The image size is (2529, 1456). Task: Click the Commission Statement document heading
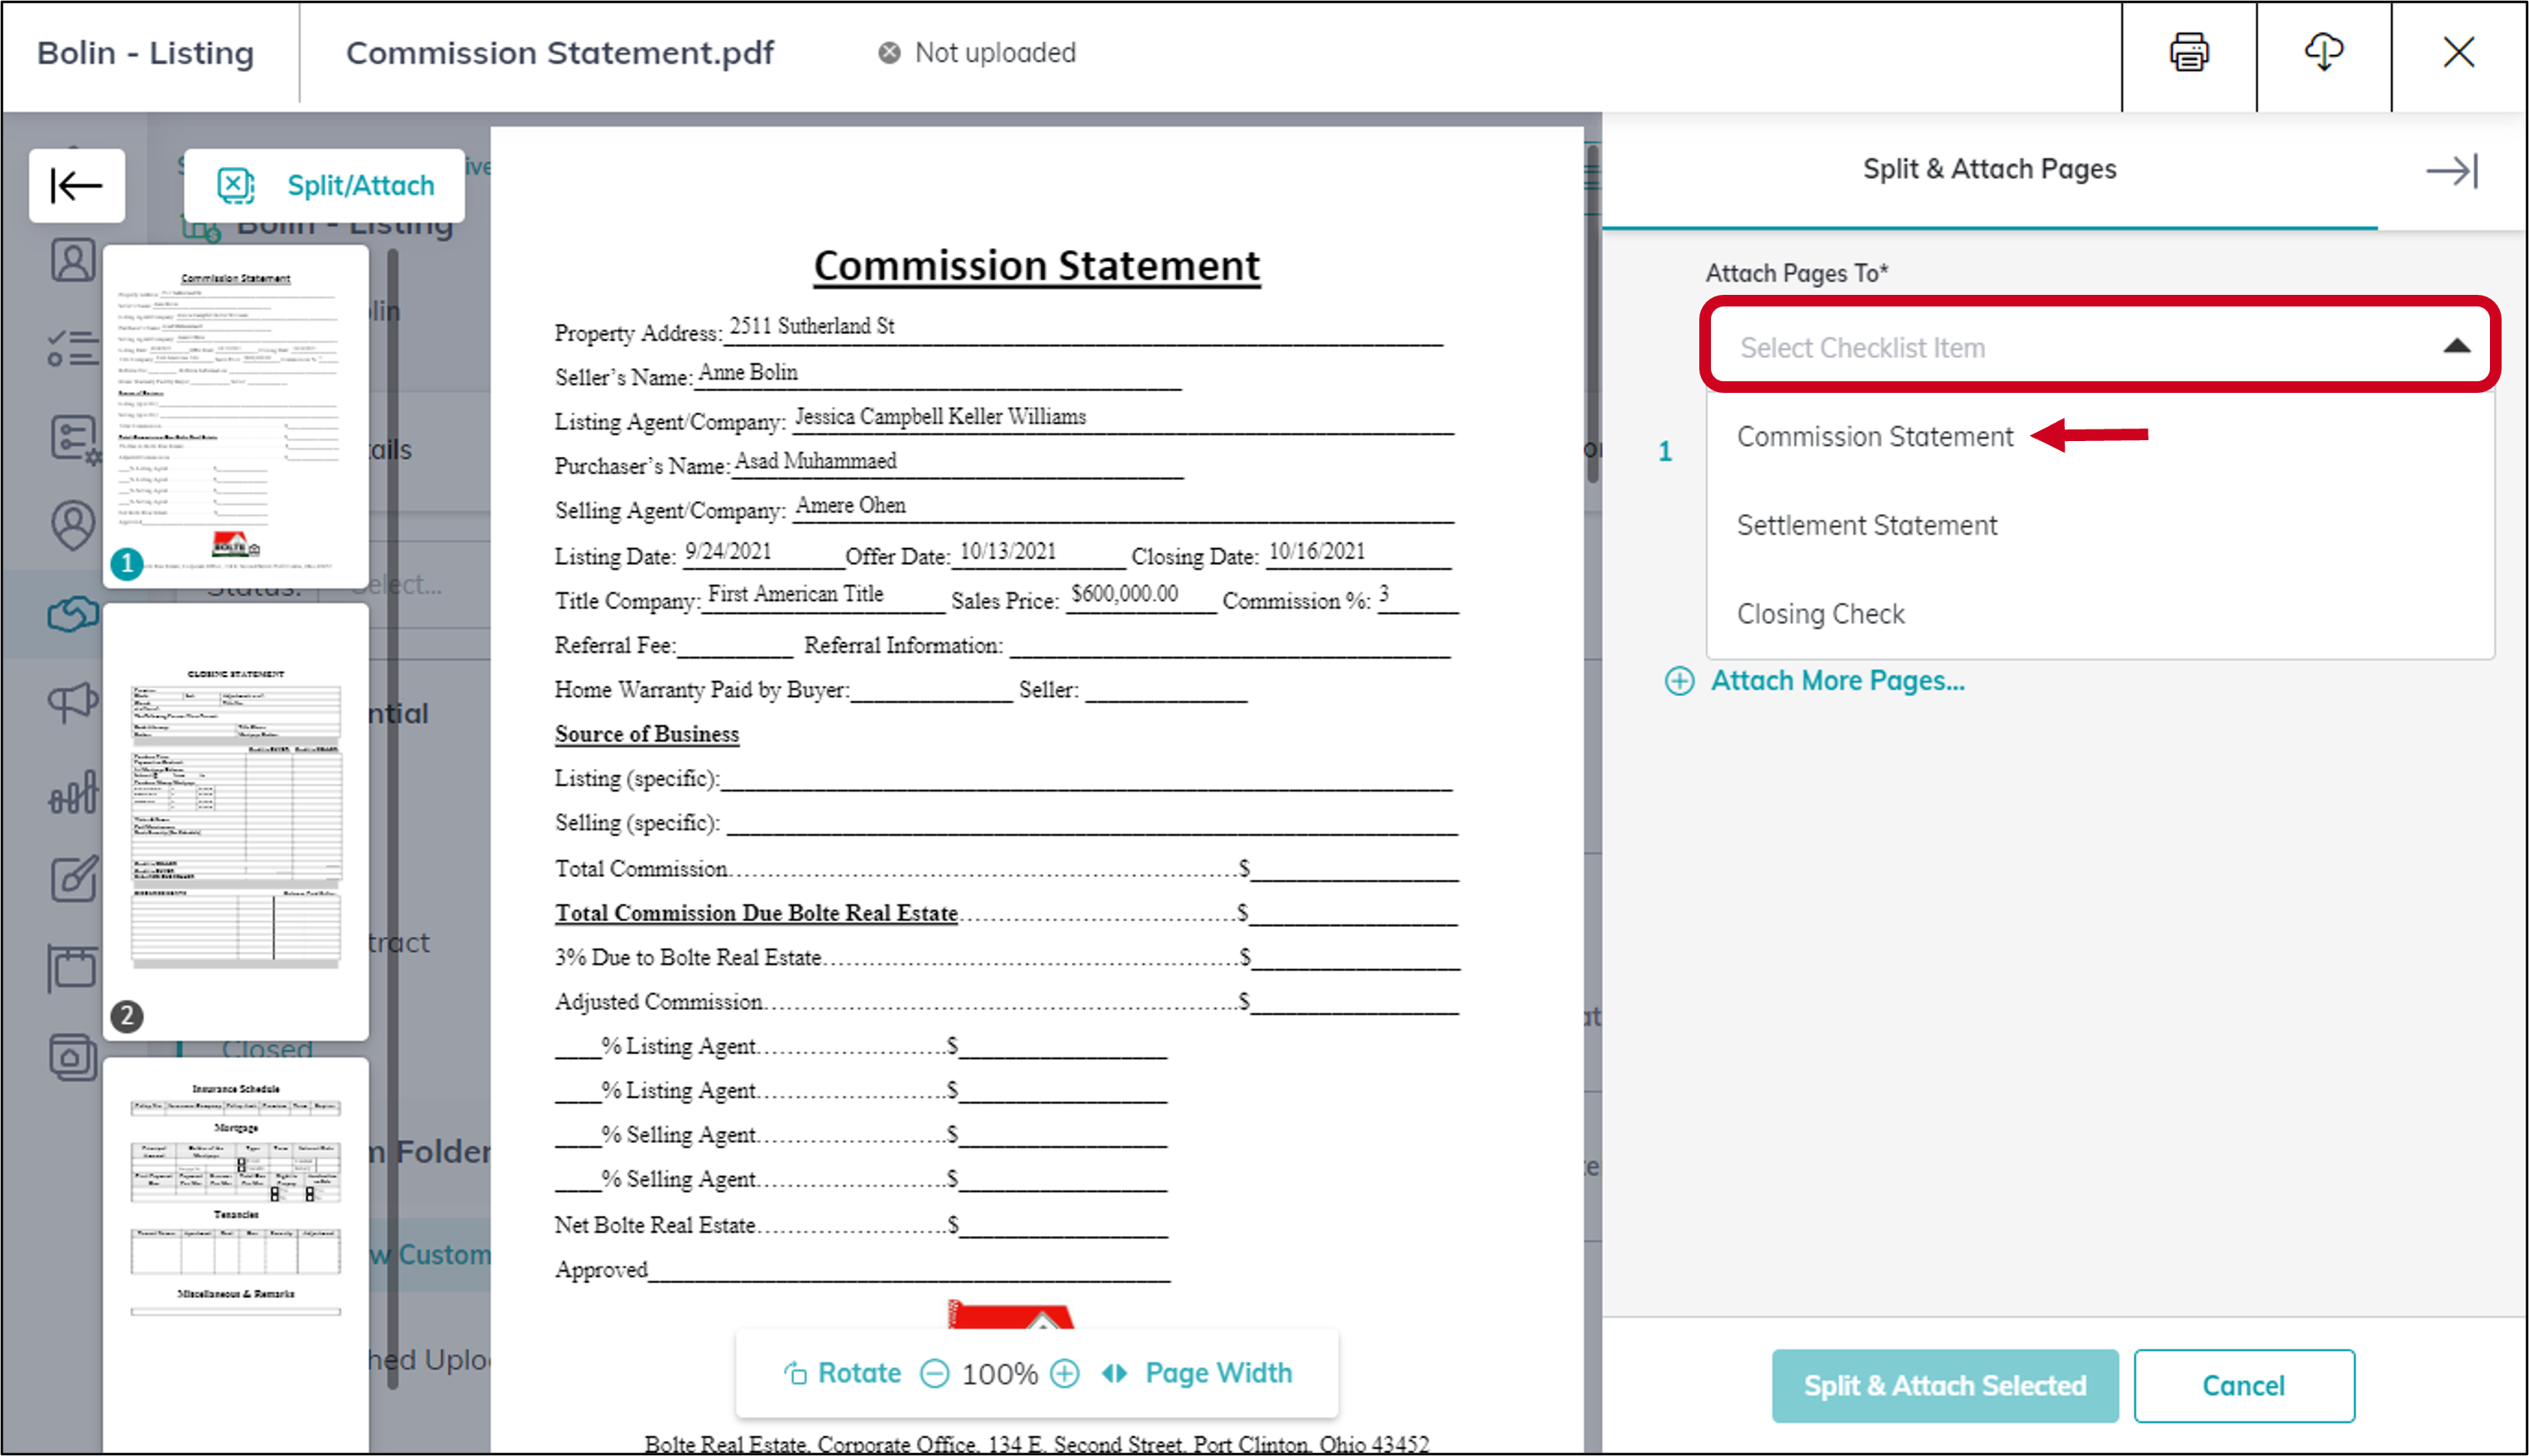[1037, 266]
